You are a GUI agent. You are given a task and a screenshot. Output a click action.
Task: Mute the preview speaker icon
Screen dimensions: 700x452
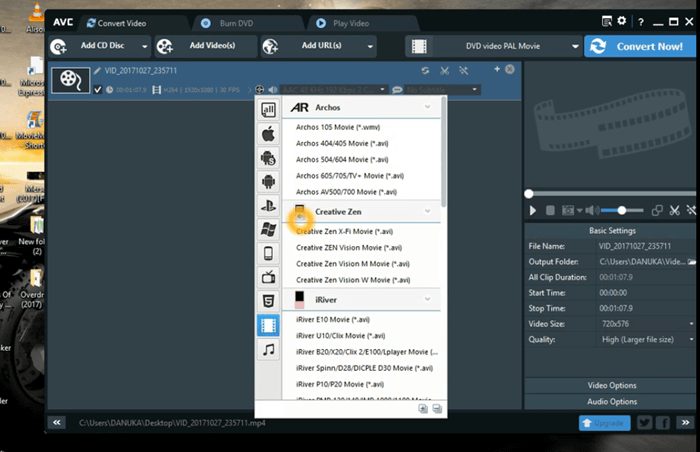click(590, 210)
